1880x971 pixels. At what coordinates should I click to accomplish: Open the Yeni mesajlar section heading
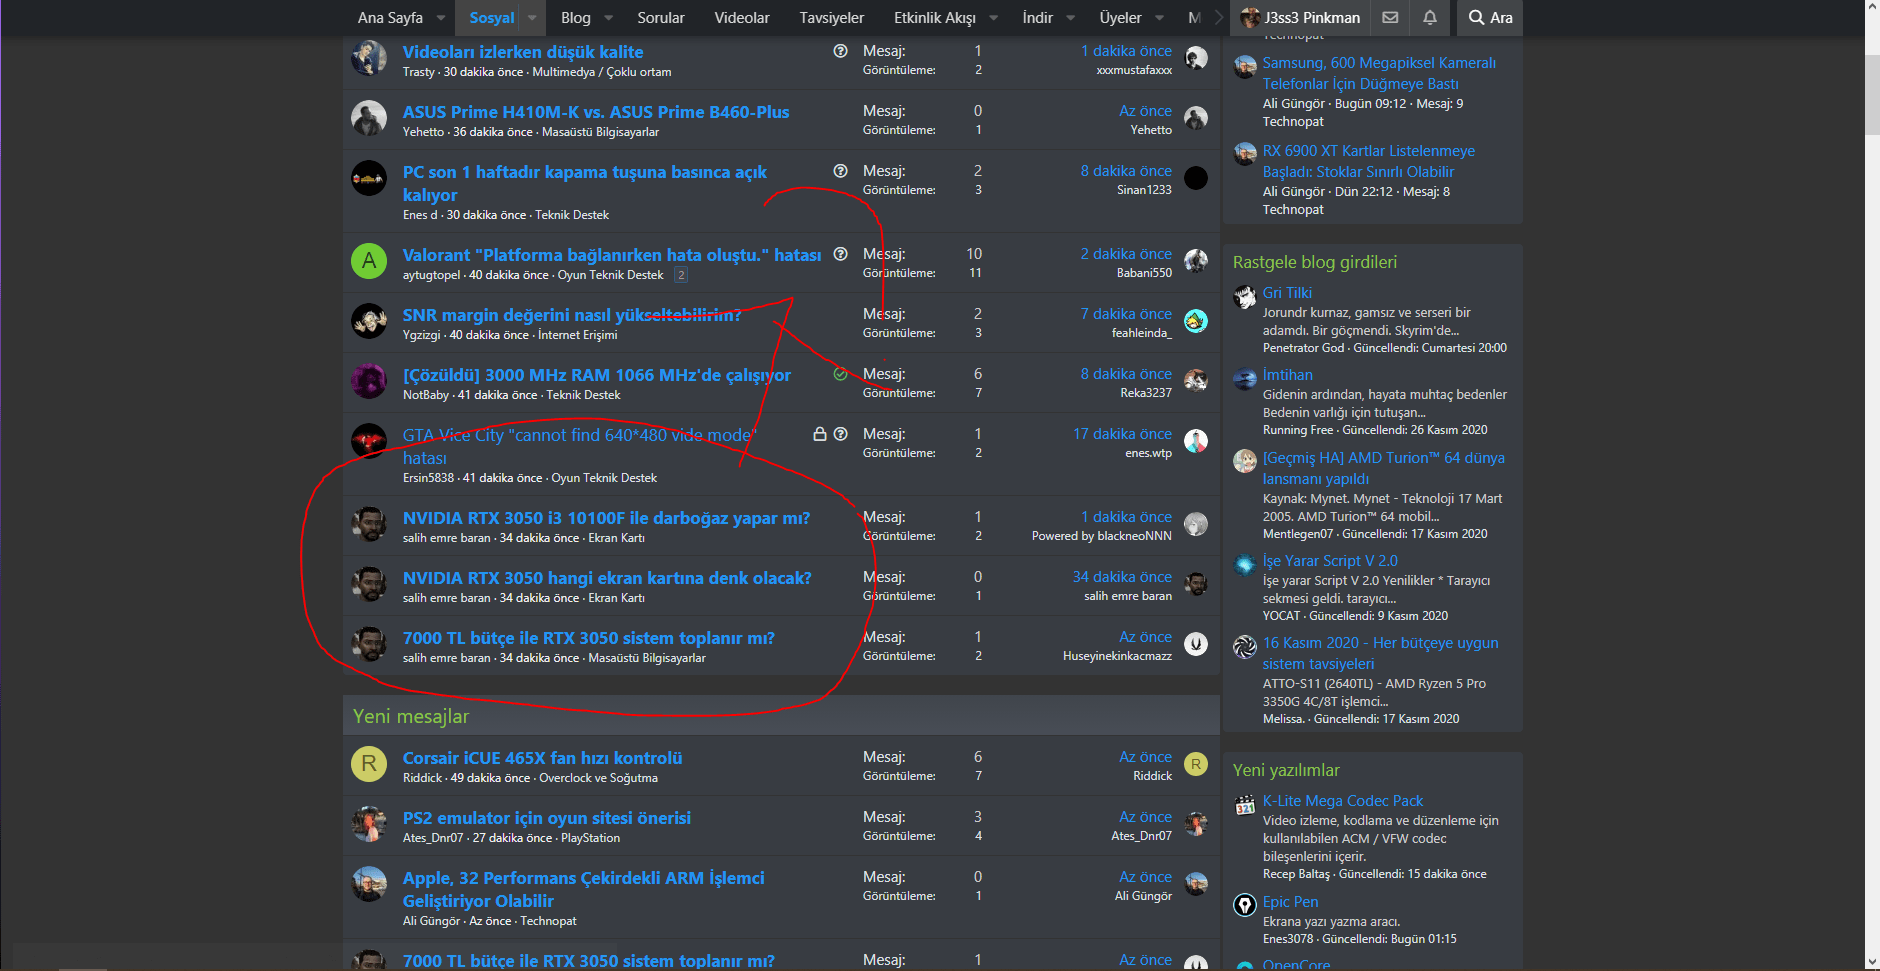pyautogui.click(x=411, y=716)
